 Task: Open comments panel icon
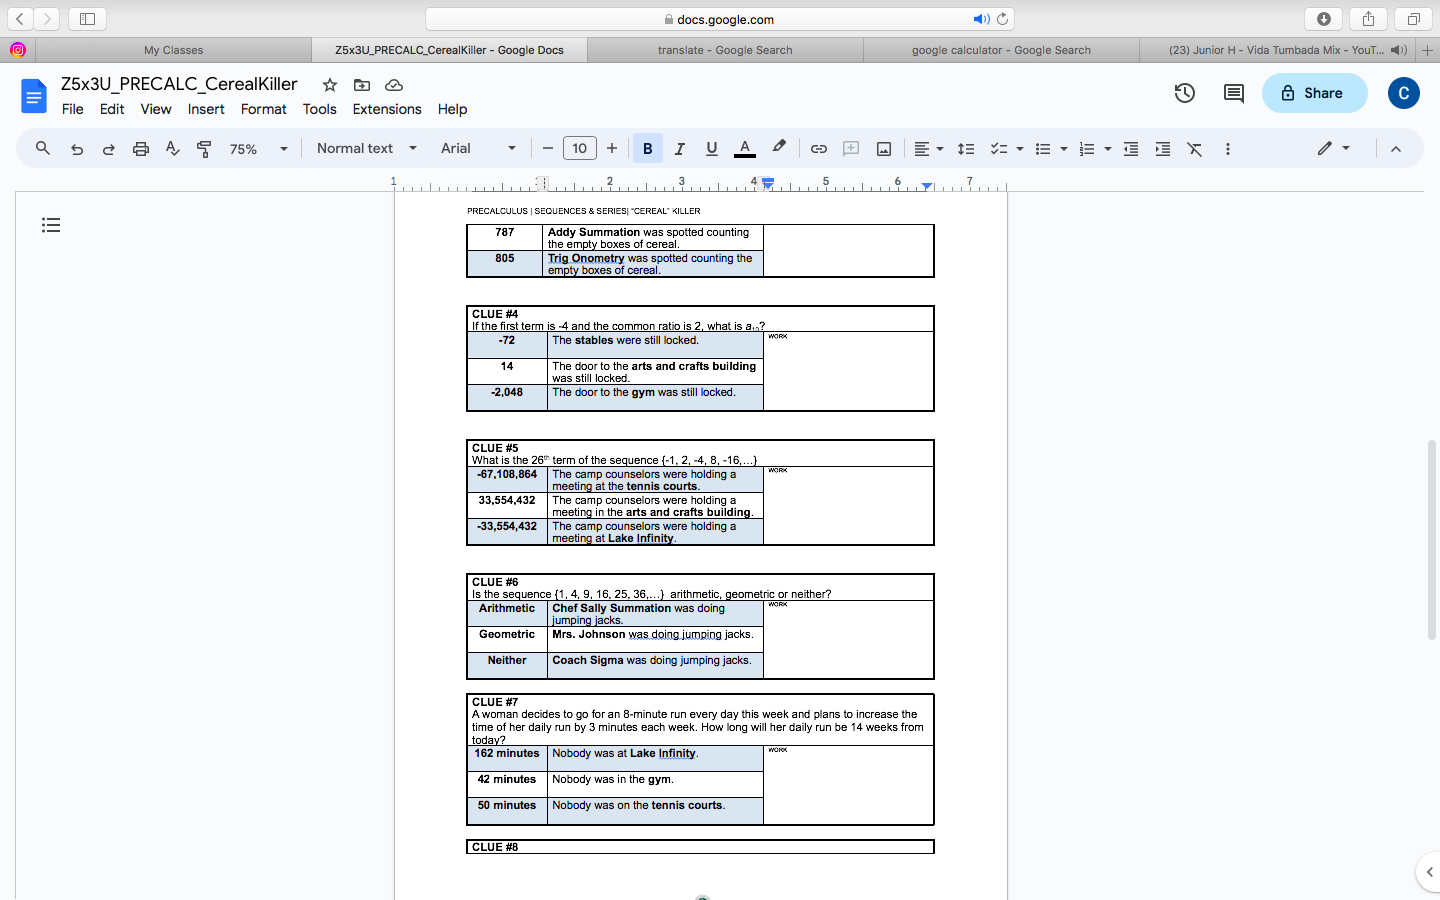(x=1234, y=93)
